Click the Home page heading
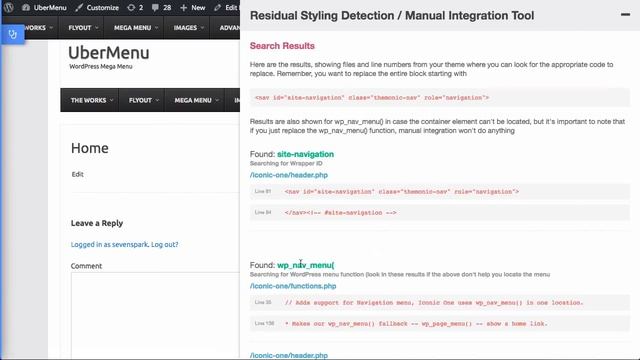Screen dimensions: 640x360 coord(90,148)
